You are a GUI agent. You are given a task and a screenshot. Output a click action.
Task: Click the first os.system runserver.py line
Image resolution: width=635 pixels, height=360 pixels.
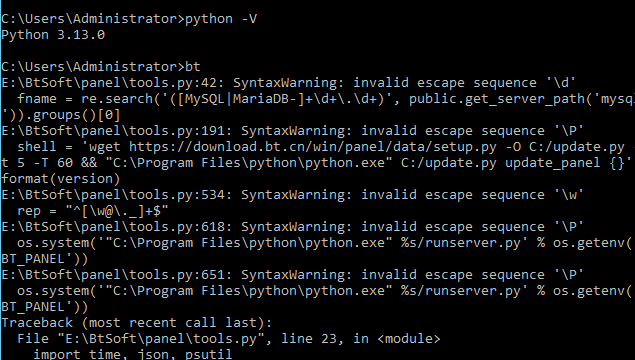(x=324, y=243)
